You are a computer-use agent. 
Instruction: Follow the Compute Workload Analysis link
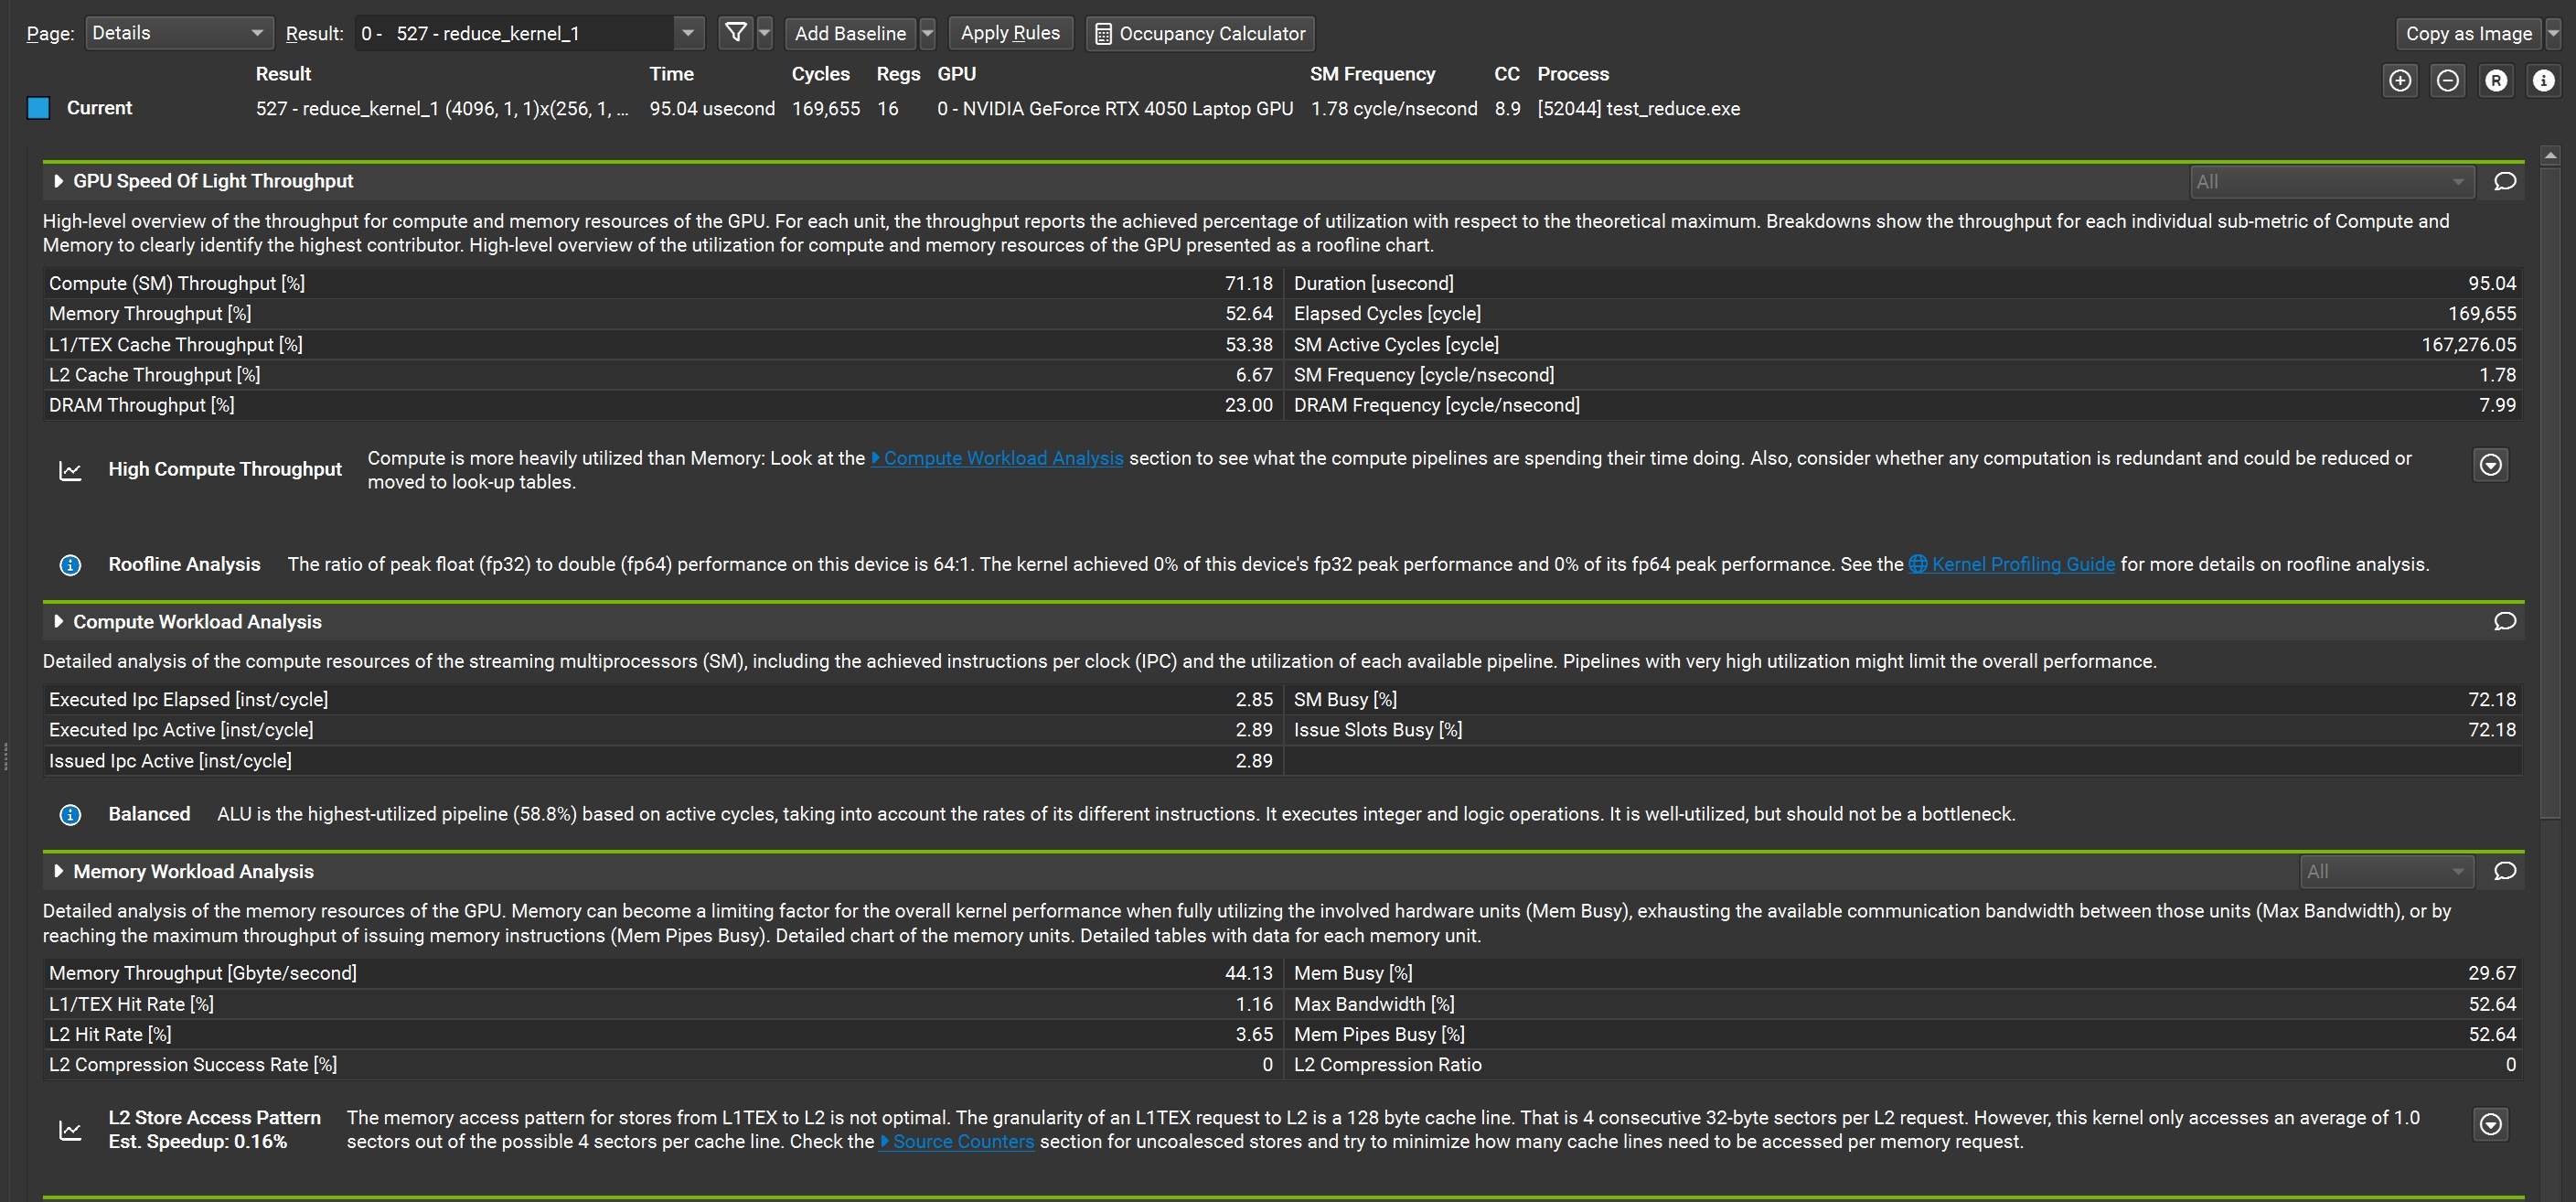[x=997, y=458]
